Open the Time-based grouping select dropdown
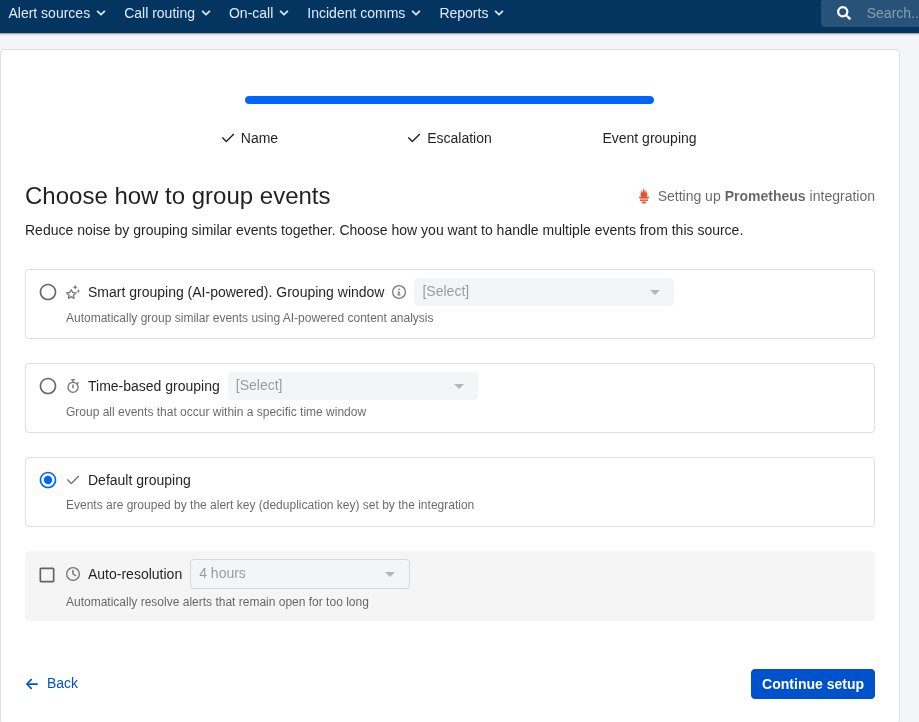Image resolution: width=919 pixels, height=722 pixels. (352, 386)
